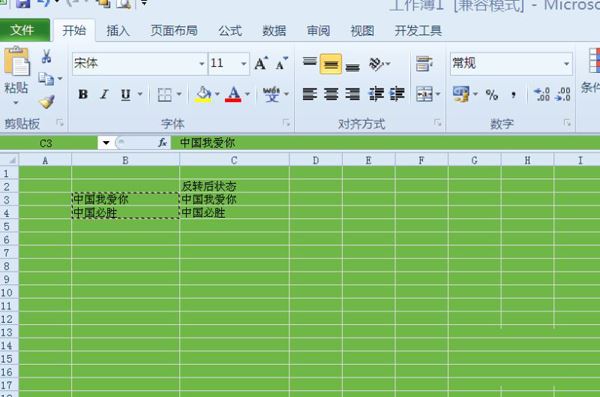Switch to the 审阅 tab
600x397 pixels.
[318, 31]
